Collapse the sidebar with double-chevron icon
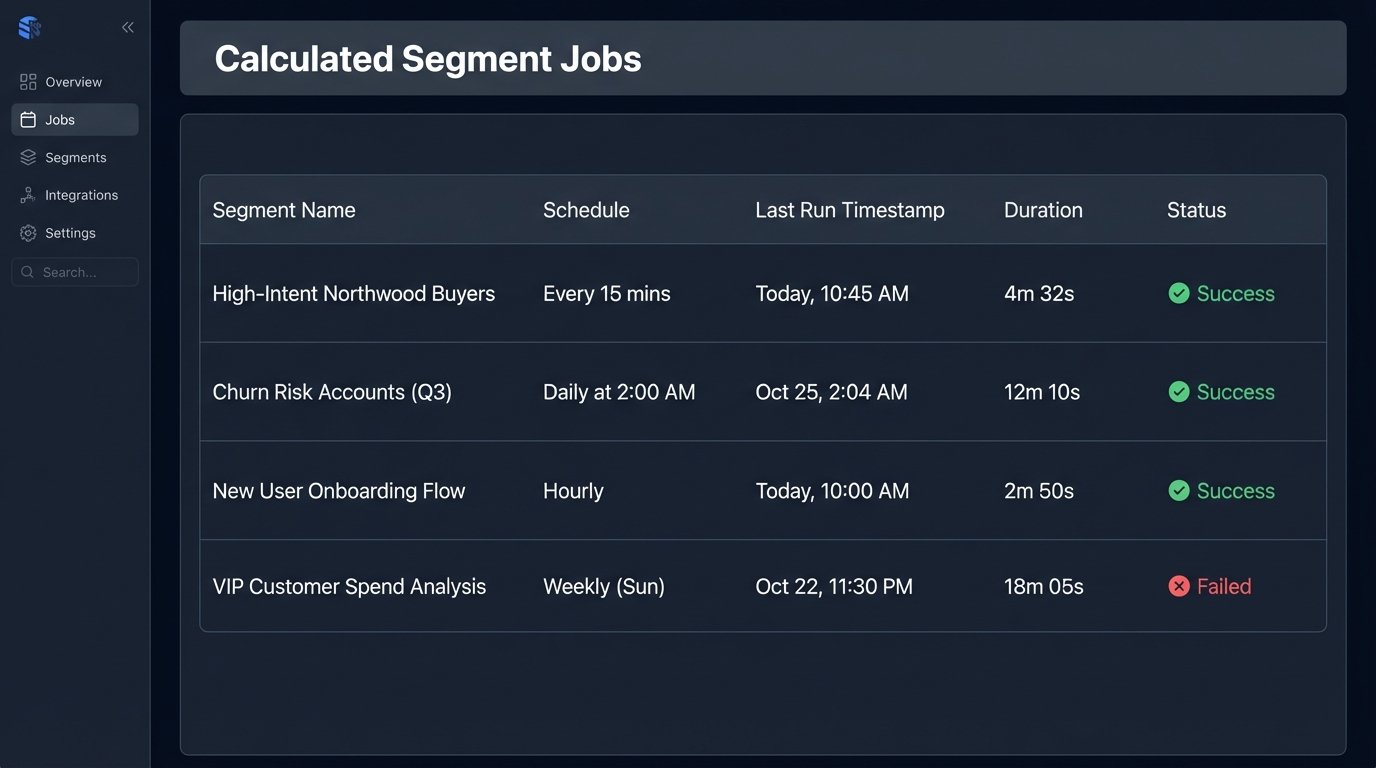Image resolution: width=1376 pixels, height=768 pixels. 128,28
